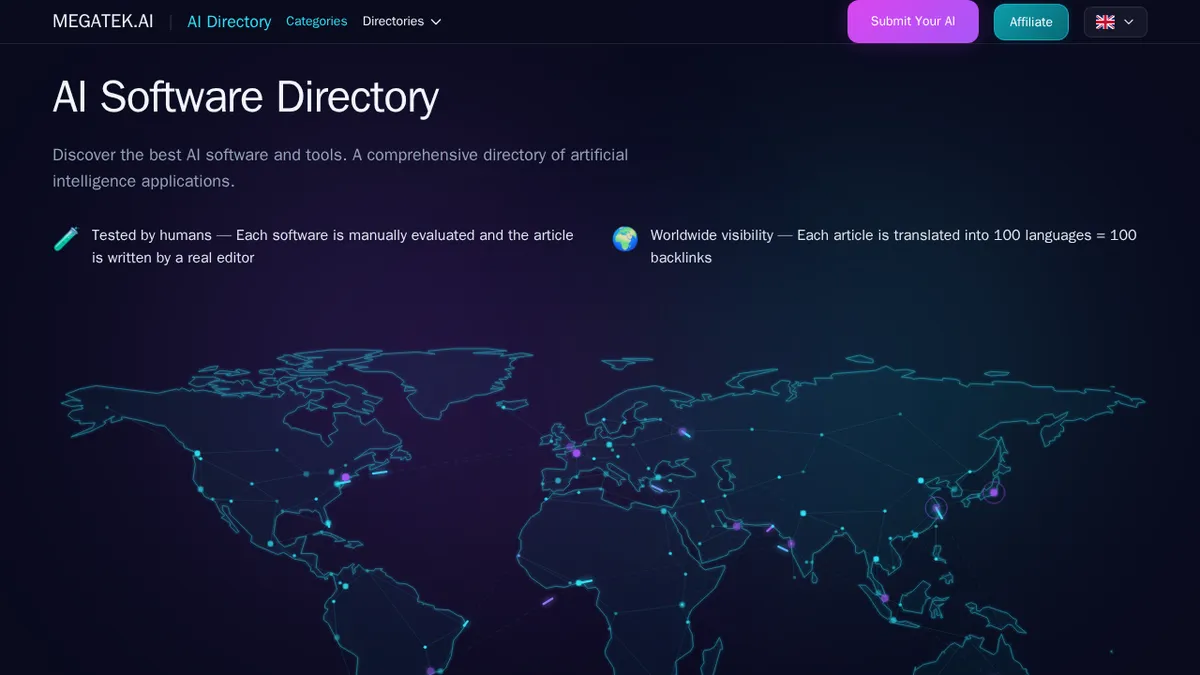This screenshot has width=1200, height=675.
Task: Open the Directories dropdown
Action: (x=393, y=21)
